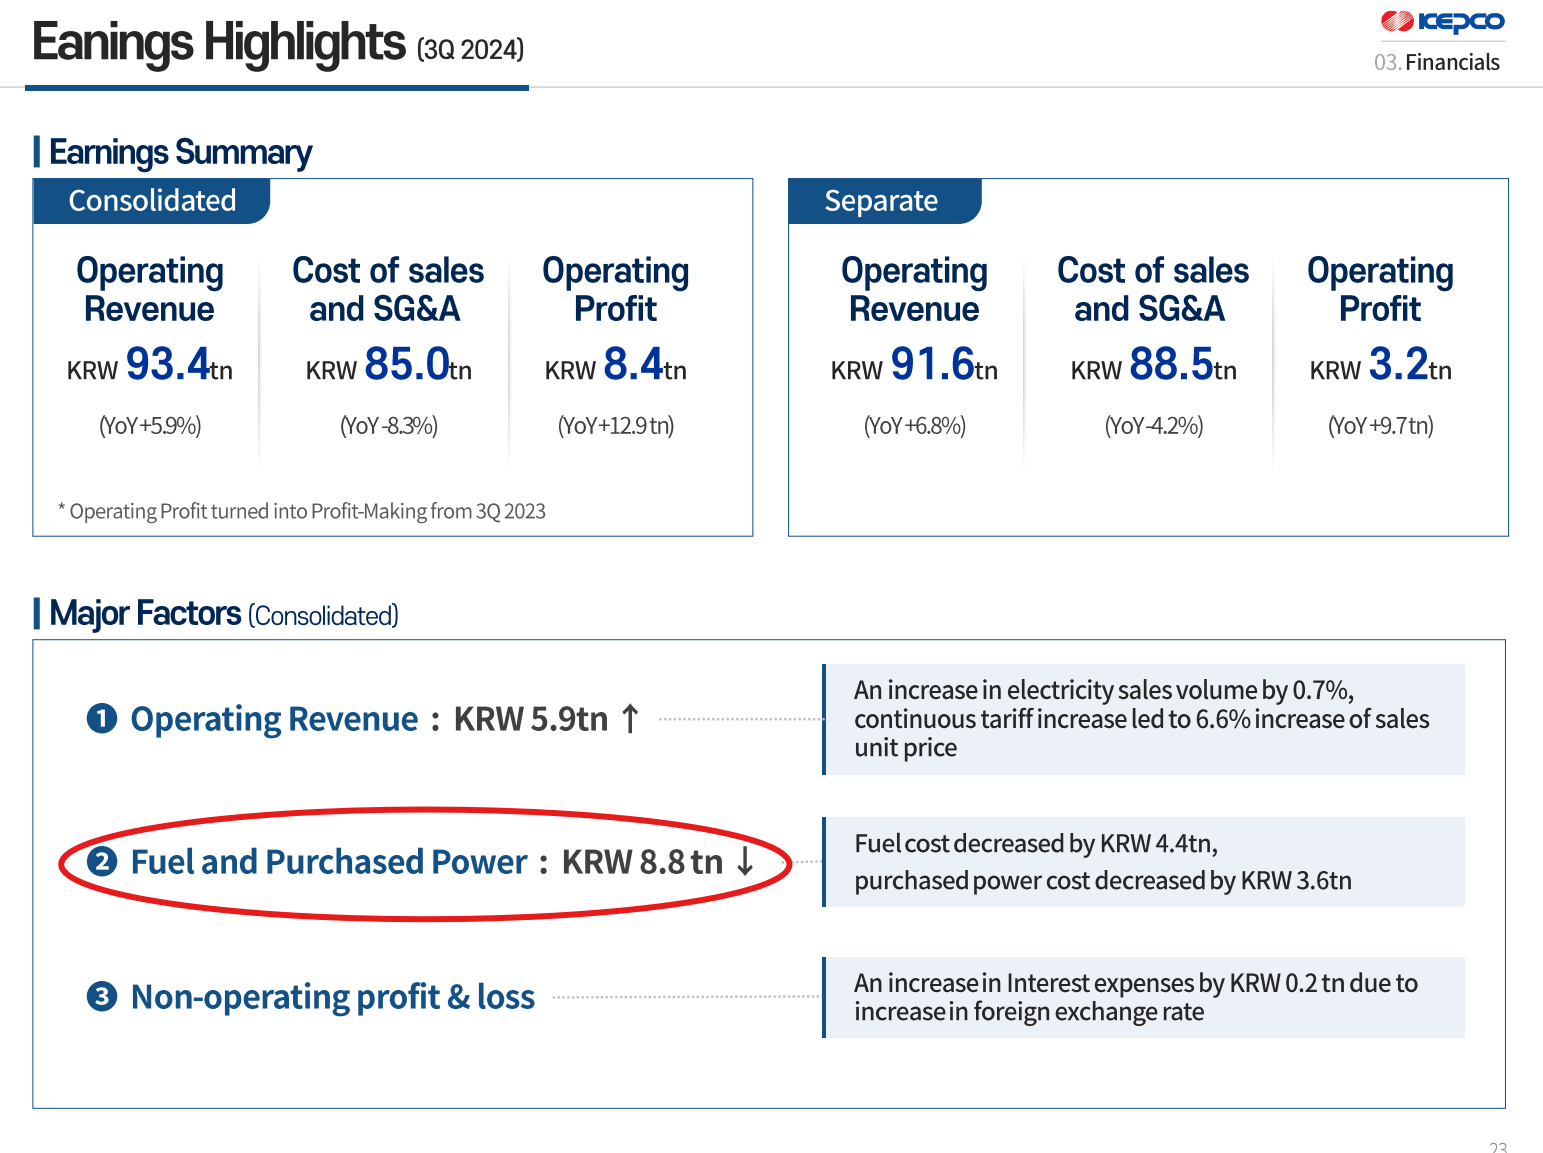Screen dimensions: 1543x1153
Task: Expand the Fuel and Purchased Power explanation box
Action: 1143,862
